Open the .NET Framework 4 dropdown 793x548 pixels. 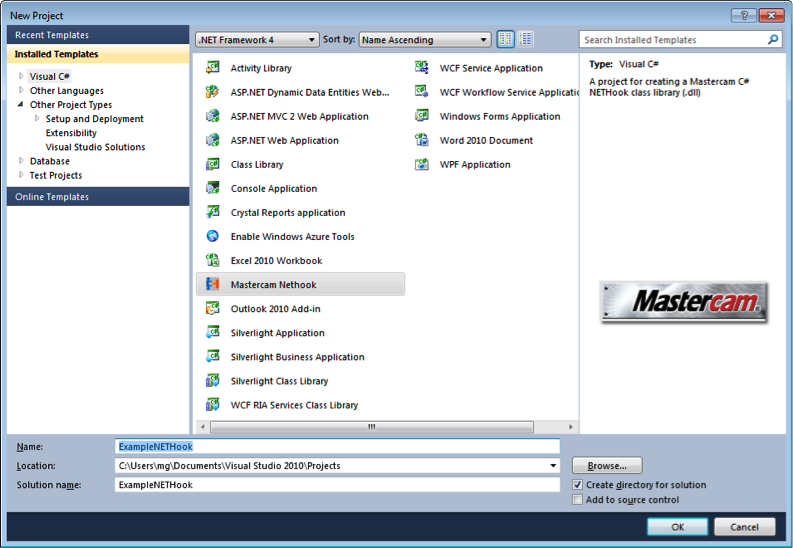[257, 39]
